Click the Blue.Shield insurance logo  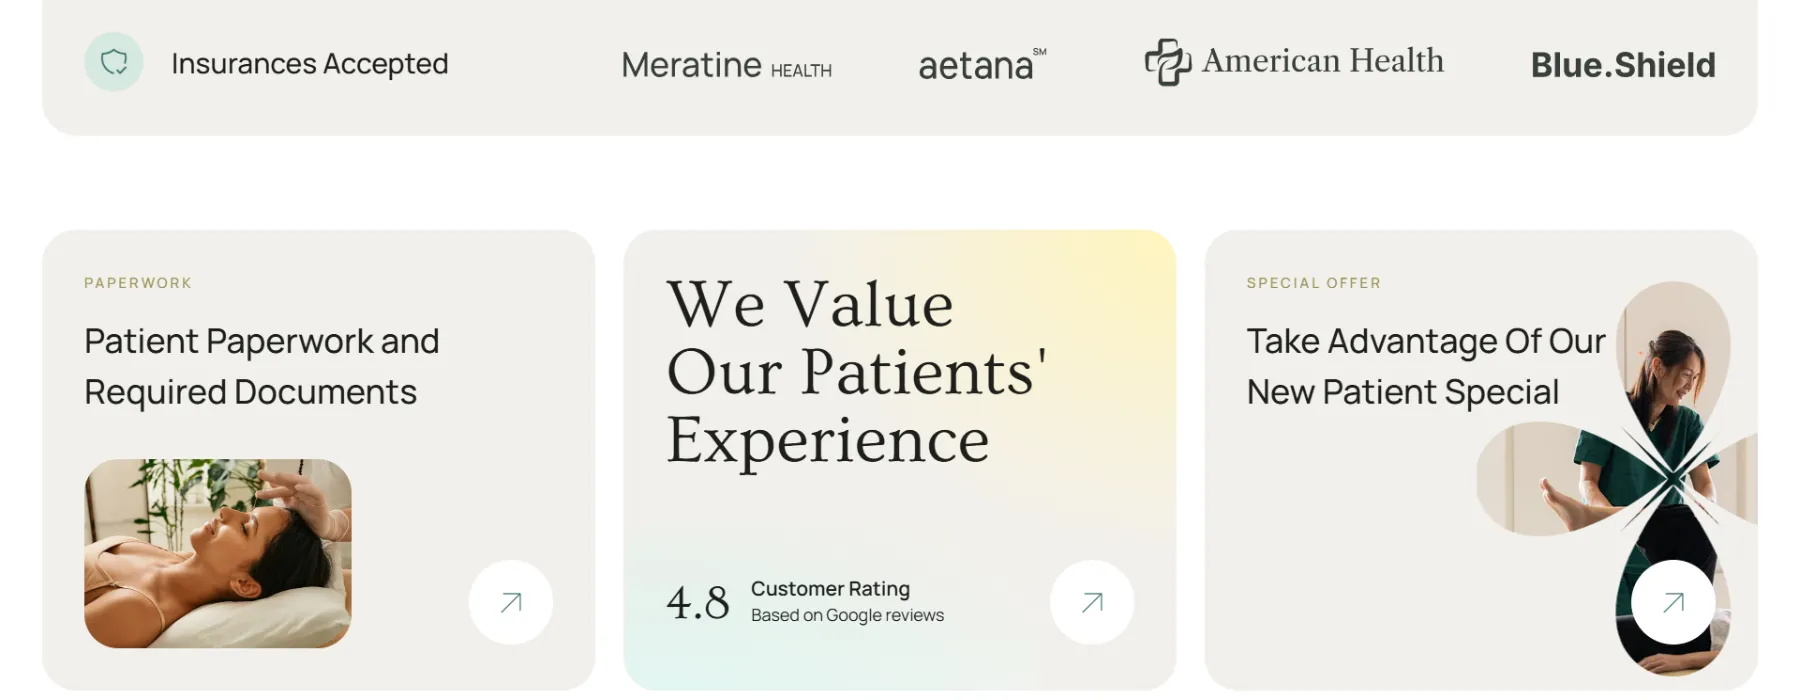tap(1622, 66)
